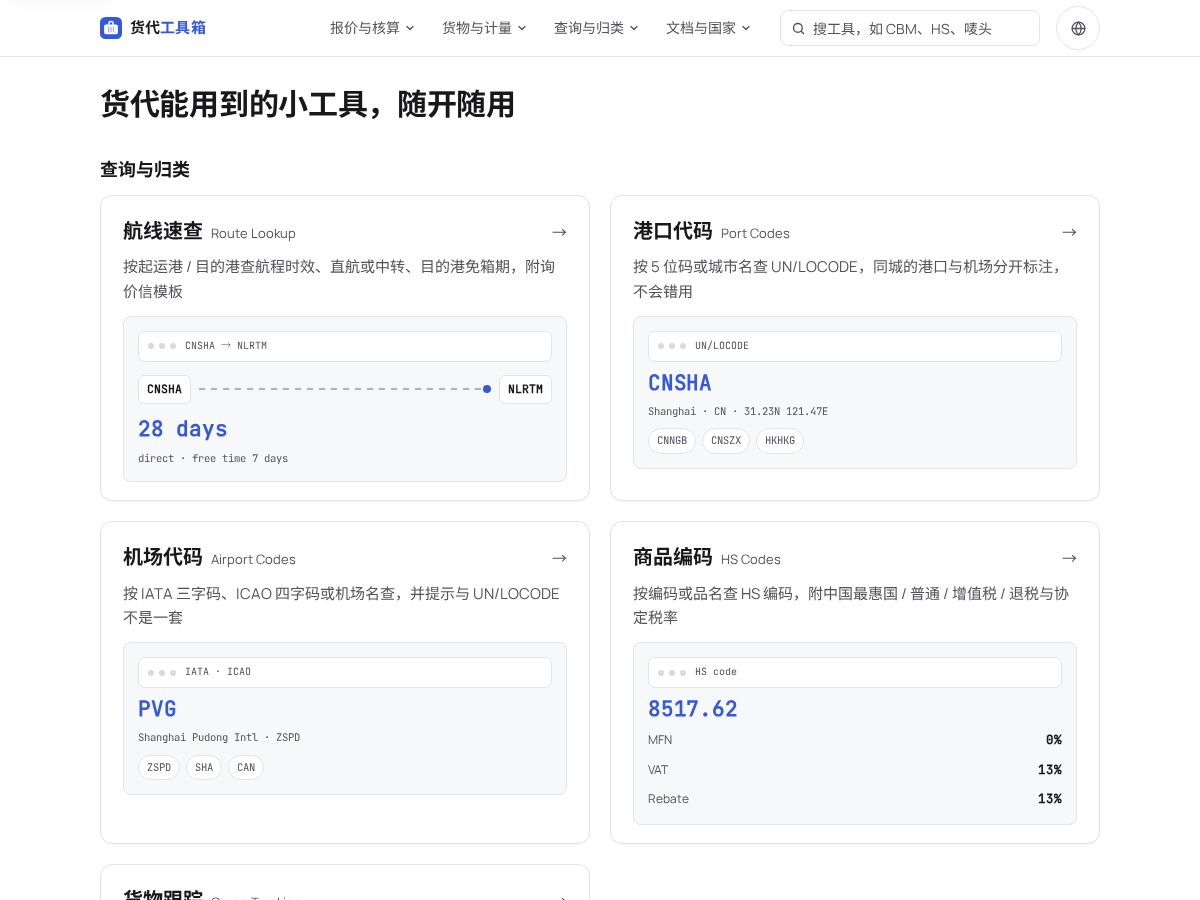The height and width of the screenshot is (900, 1200).
Task: Select the CNNGB port code chip
Action: point(672,441)
